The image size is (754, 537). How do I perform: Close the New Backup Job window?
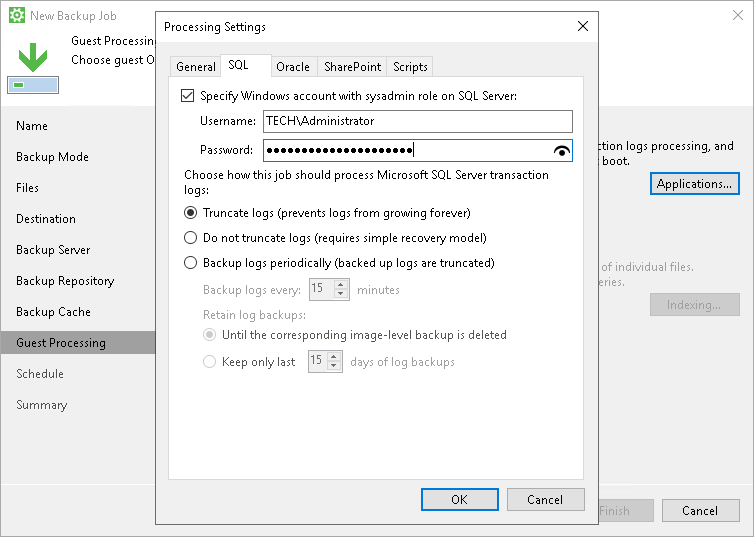pyautogui.click(x=738, y=15)
